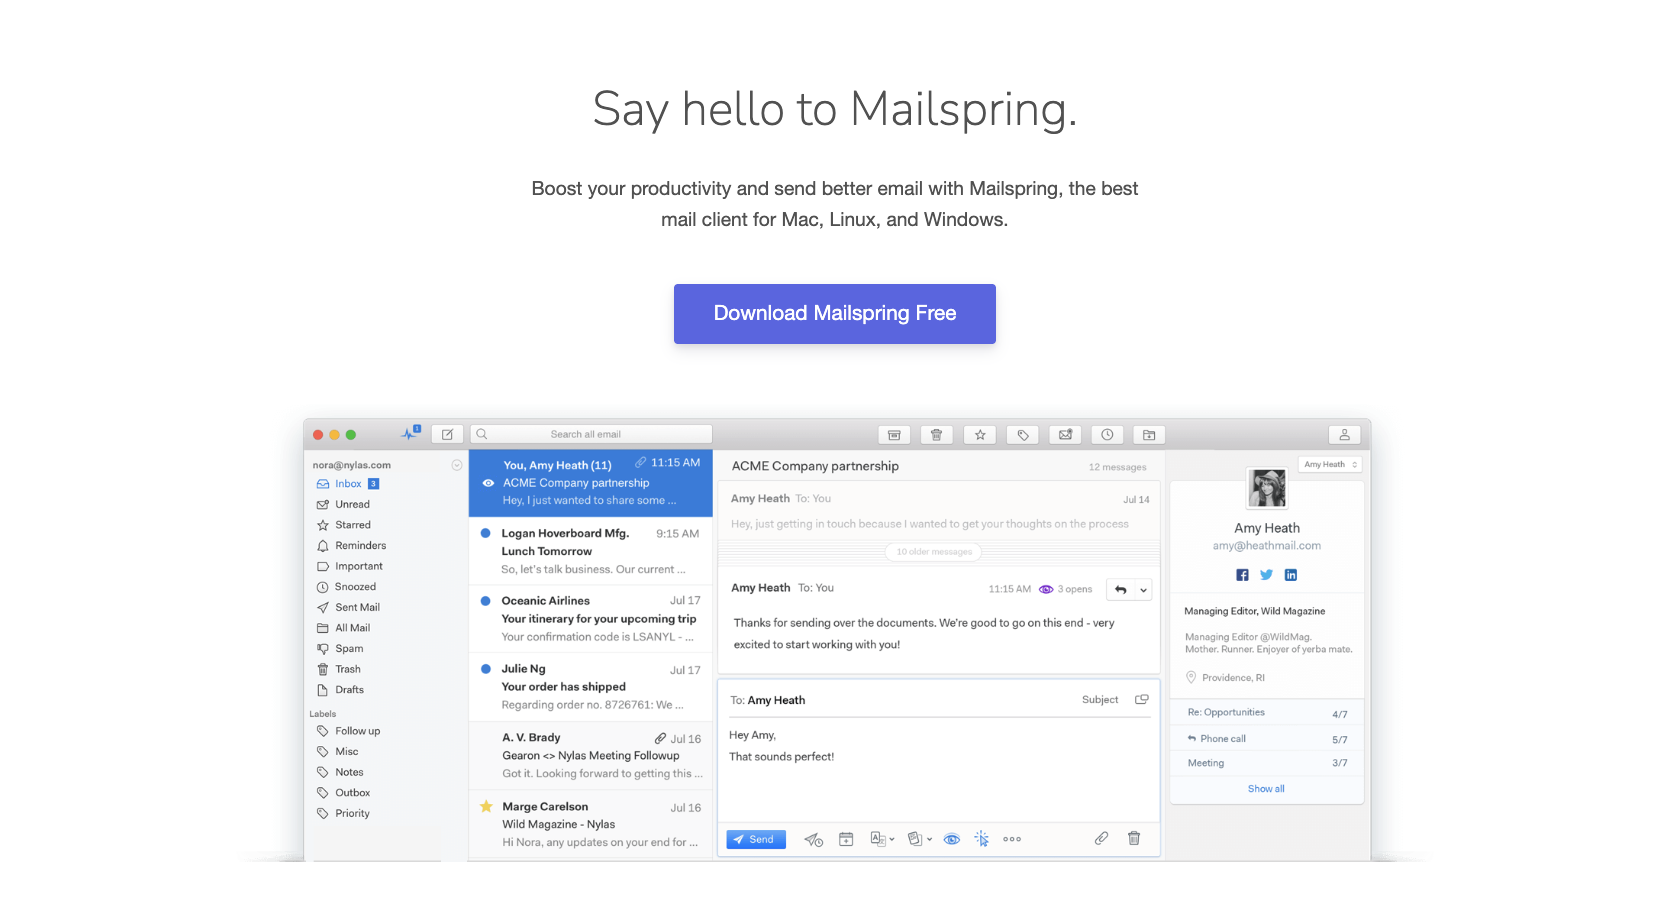
Task: Move thread to folder using folder icon
Action: (x=1149, y=434)
